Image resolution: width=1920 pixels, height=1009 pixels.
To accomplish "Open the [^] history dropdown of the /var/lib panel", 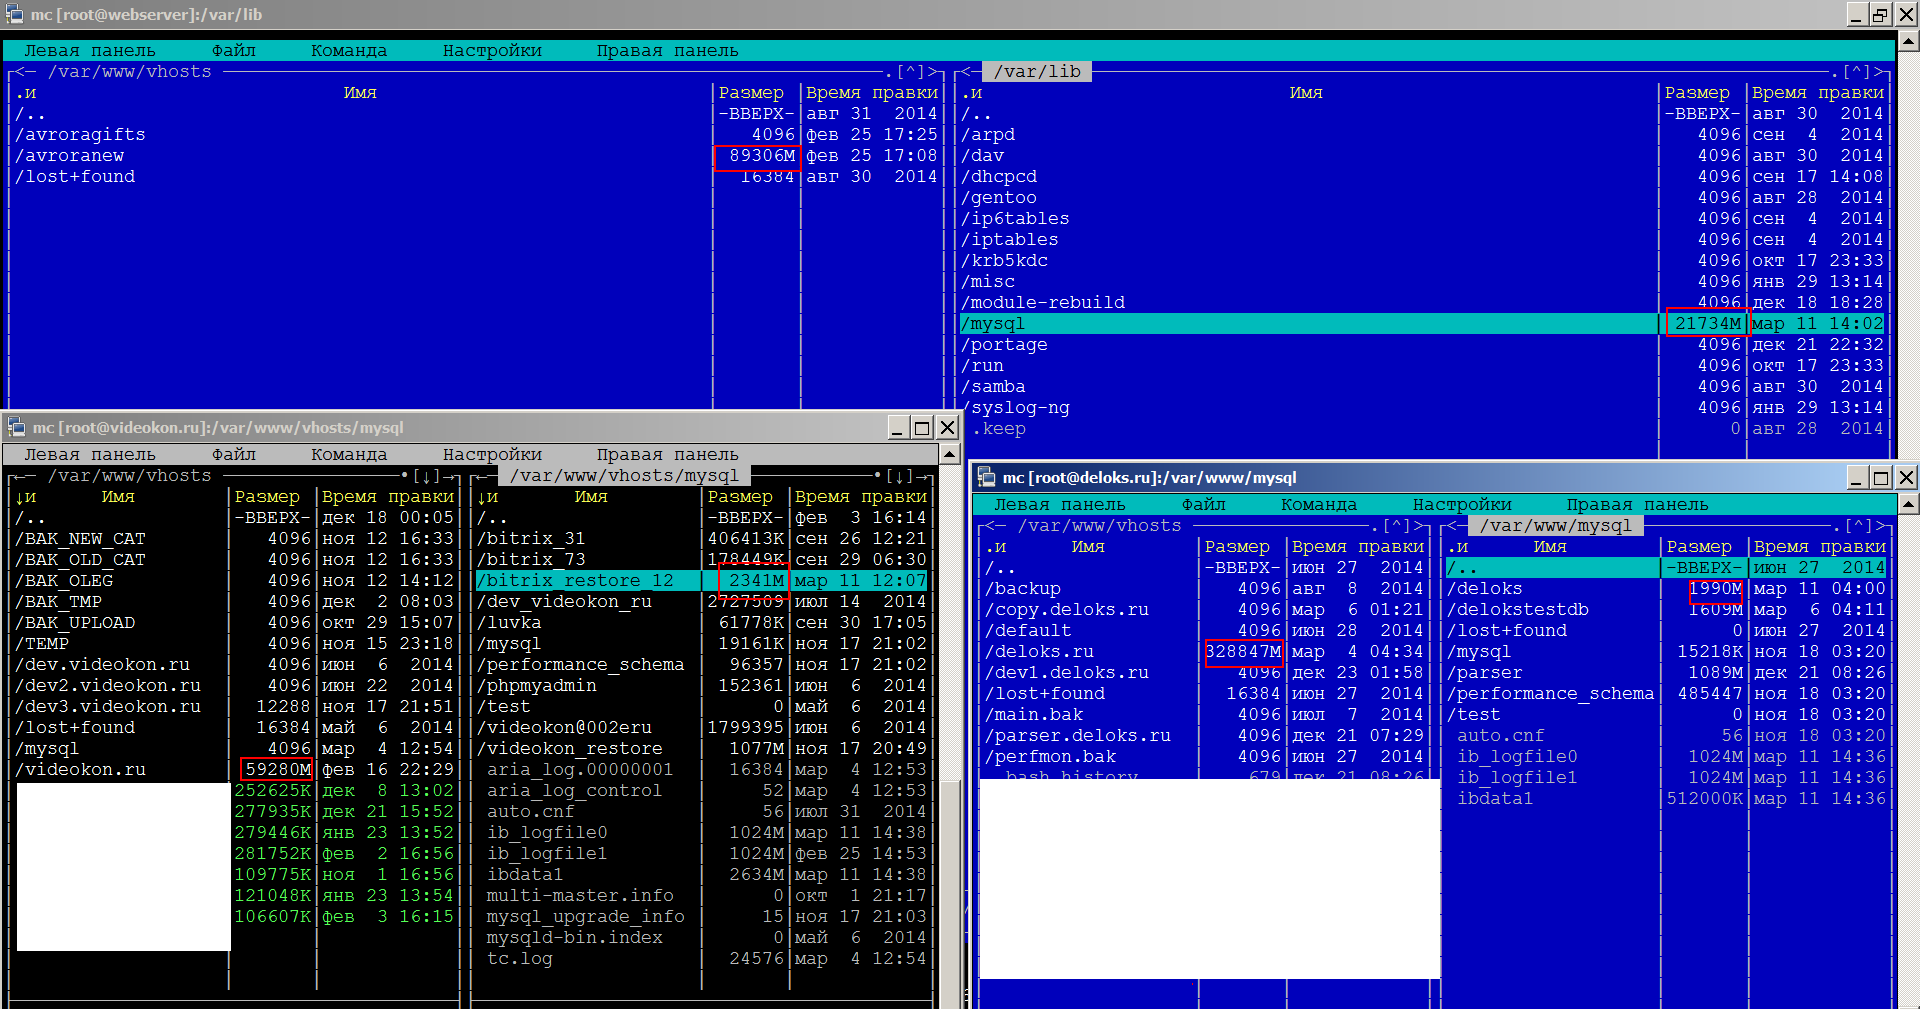I will tap(1857, 72).
